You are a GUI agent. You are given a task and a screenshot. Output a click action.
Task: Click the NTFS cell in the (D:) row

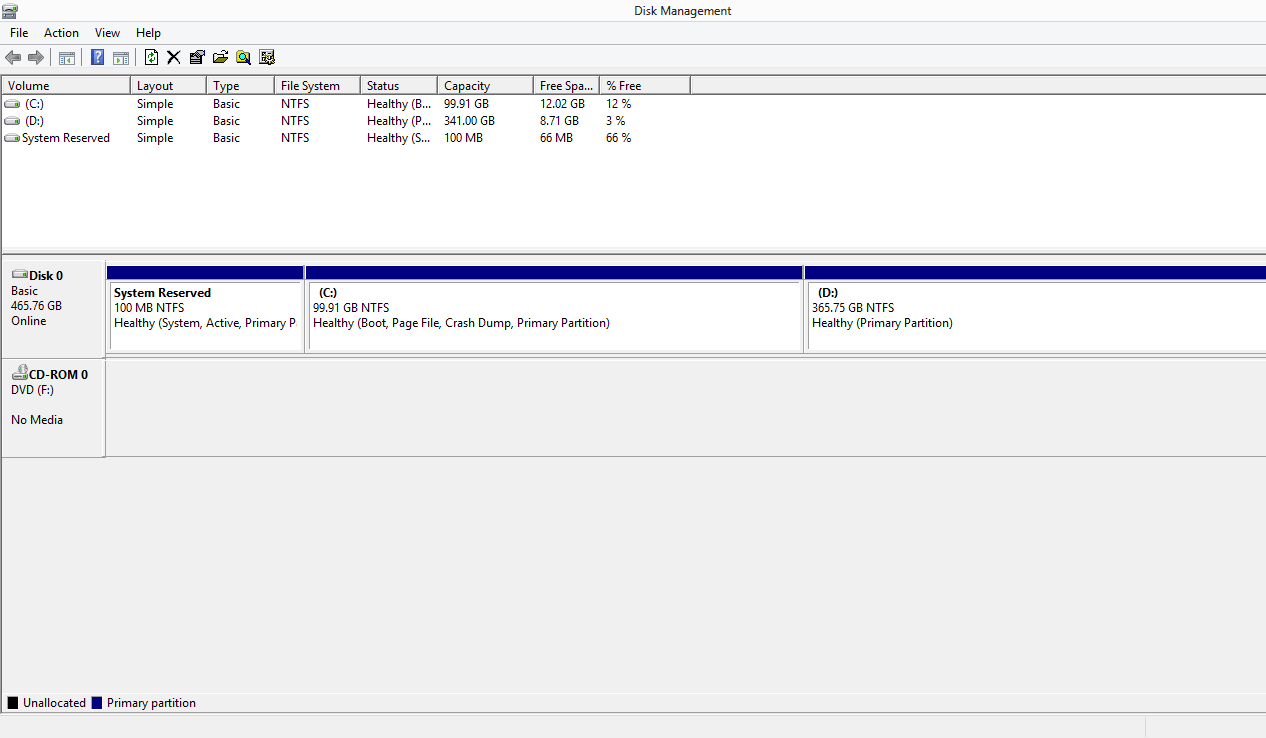[295, 121]
